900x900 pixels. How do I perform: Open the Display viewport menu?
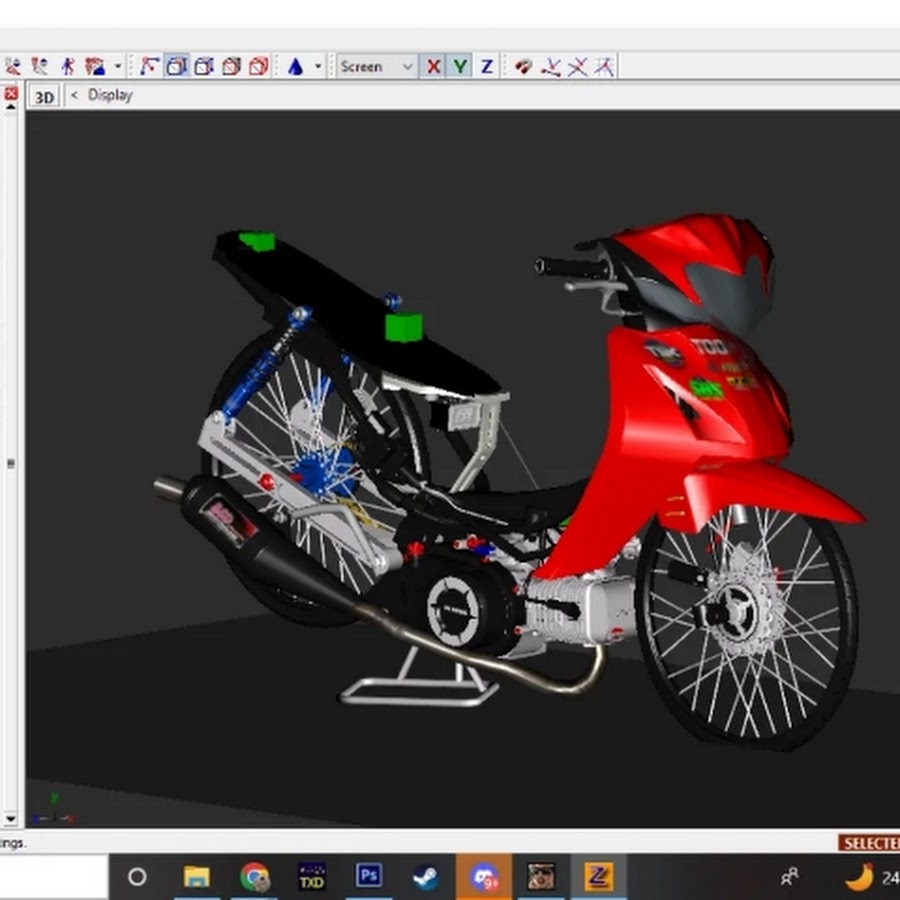coord(109,95)
